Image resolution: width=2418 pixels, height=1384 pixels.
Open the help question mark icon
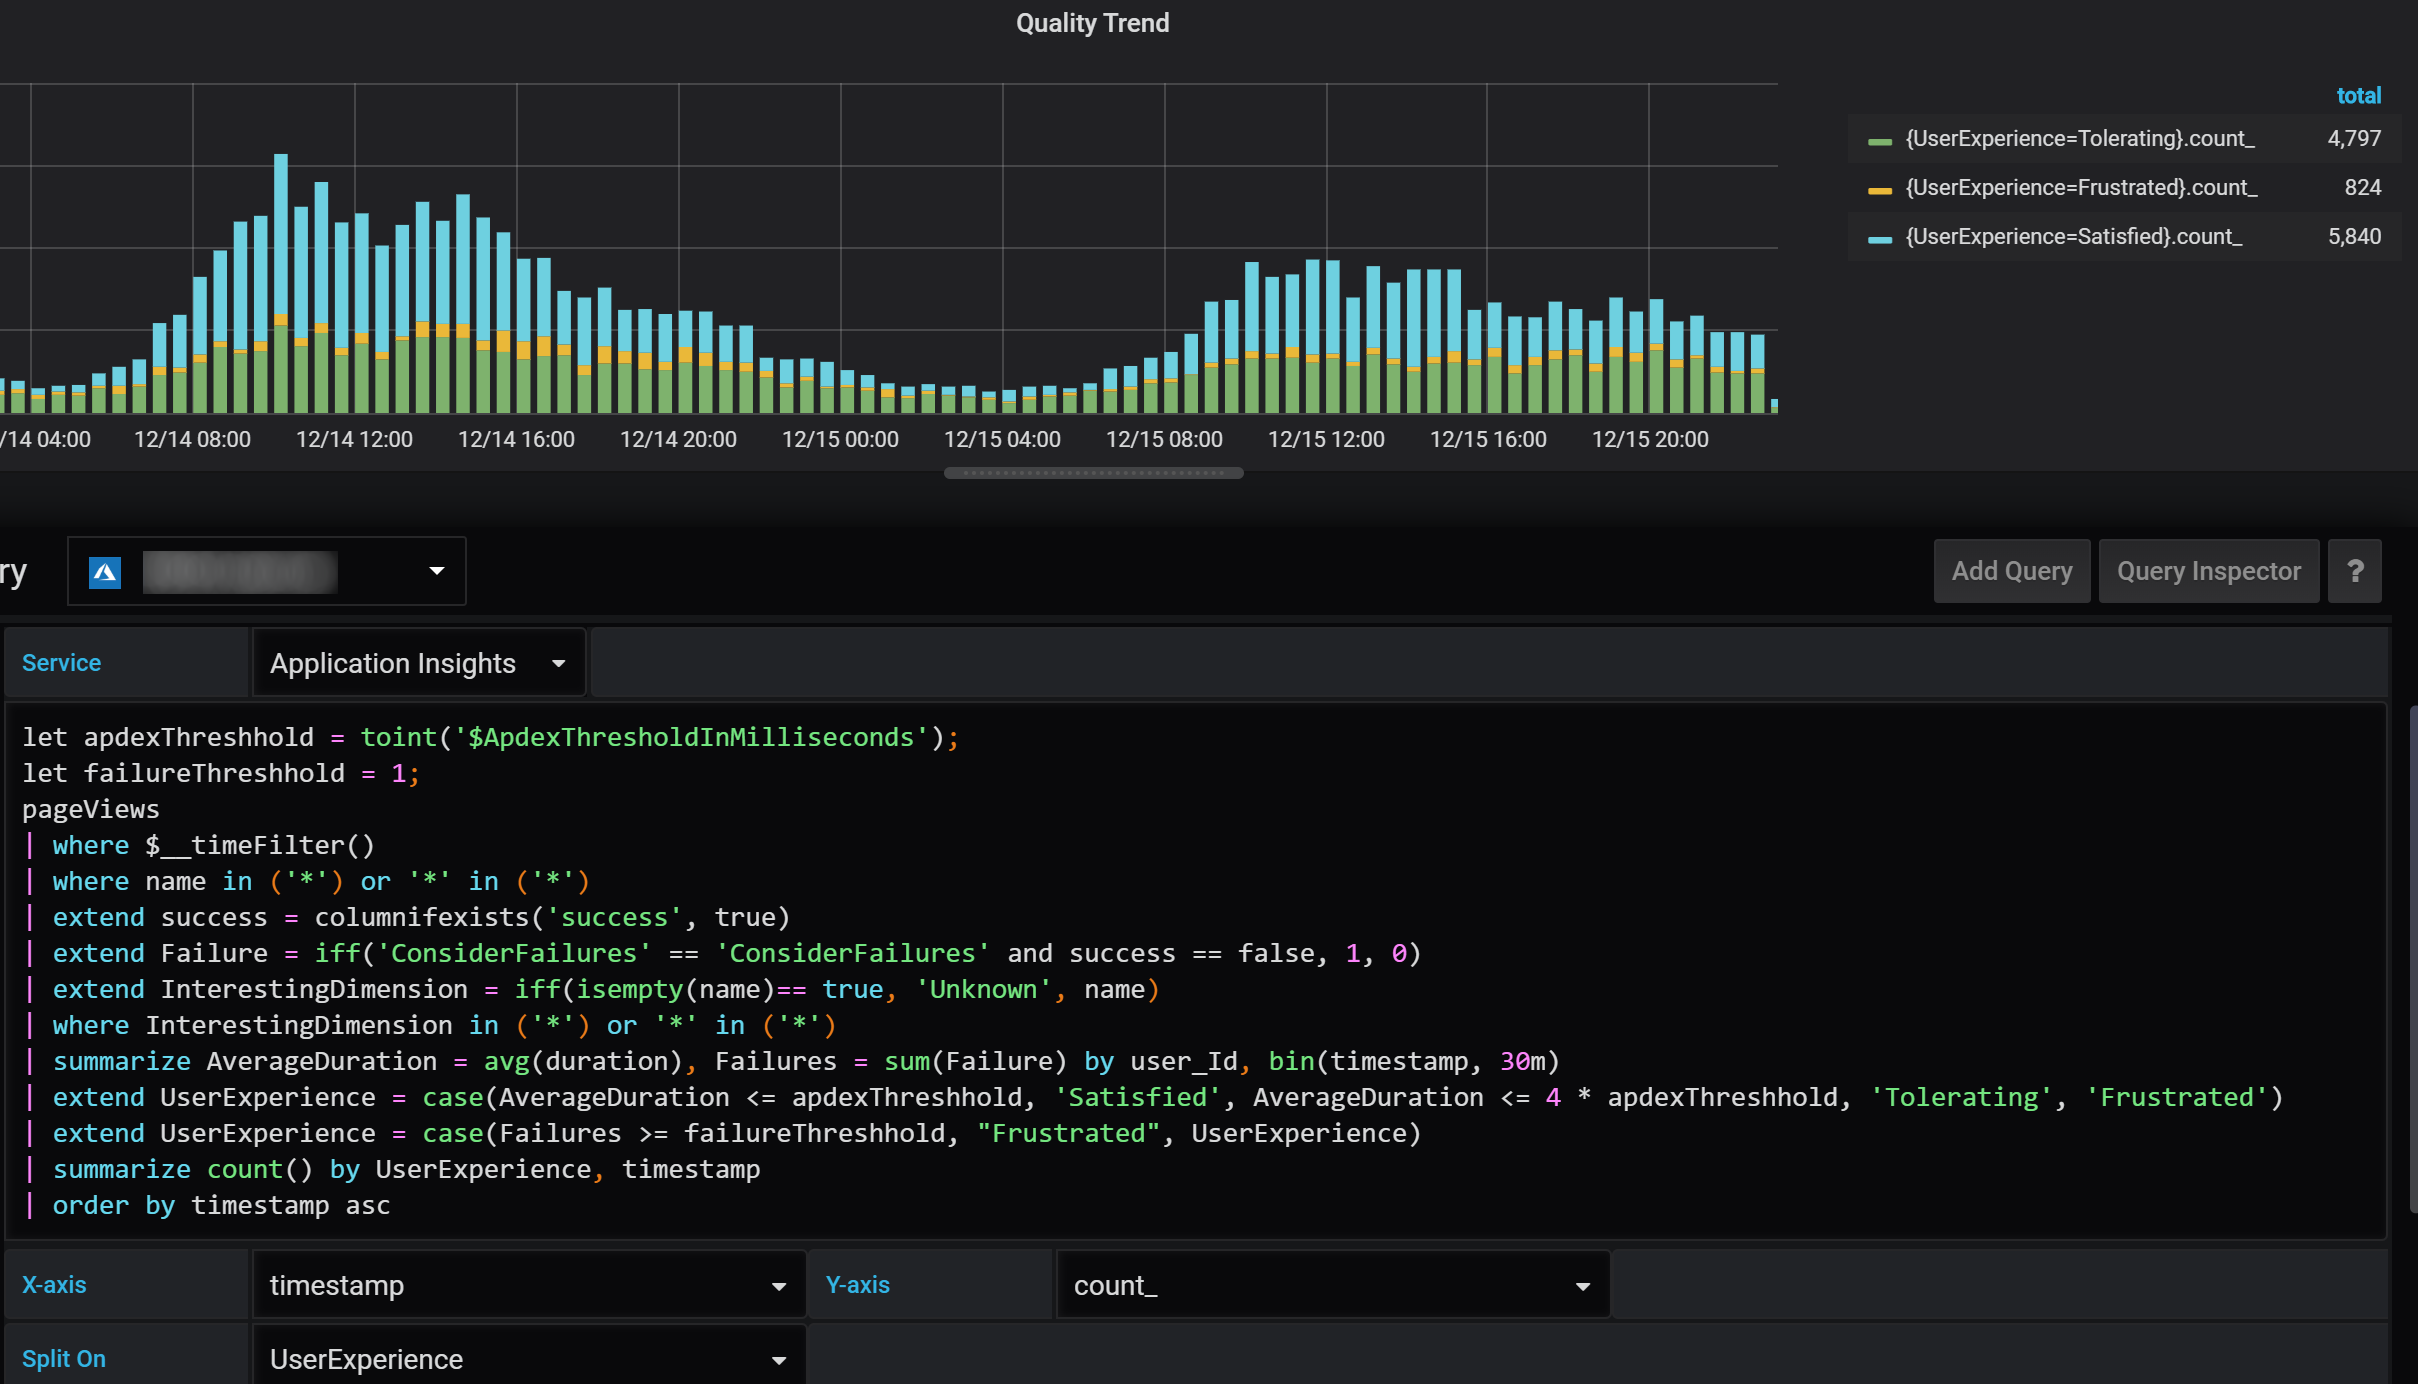click(2355, 571)
